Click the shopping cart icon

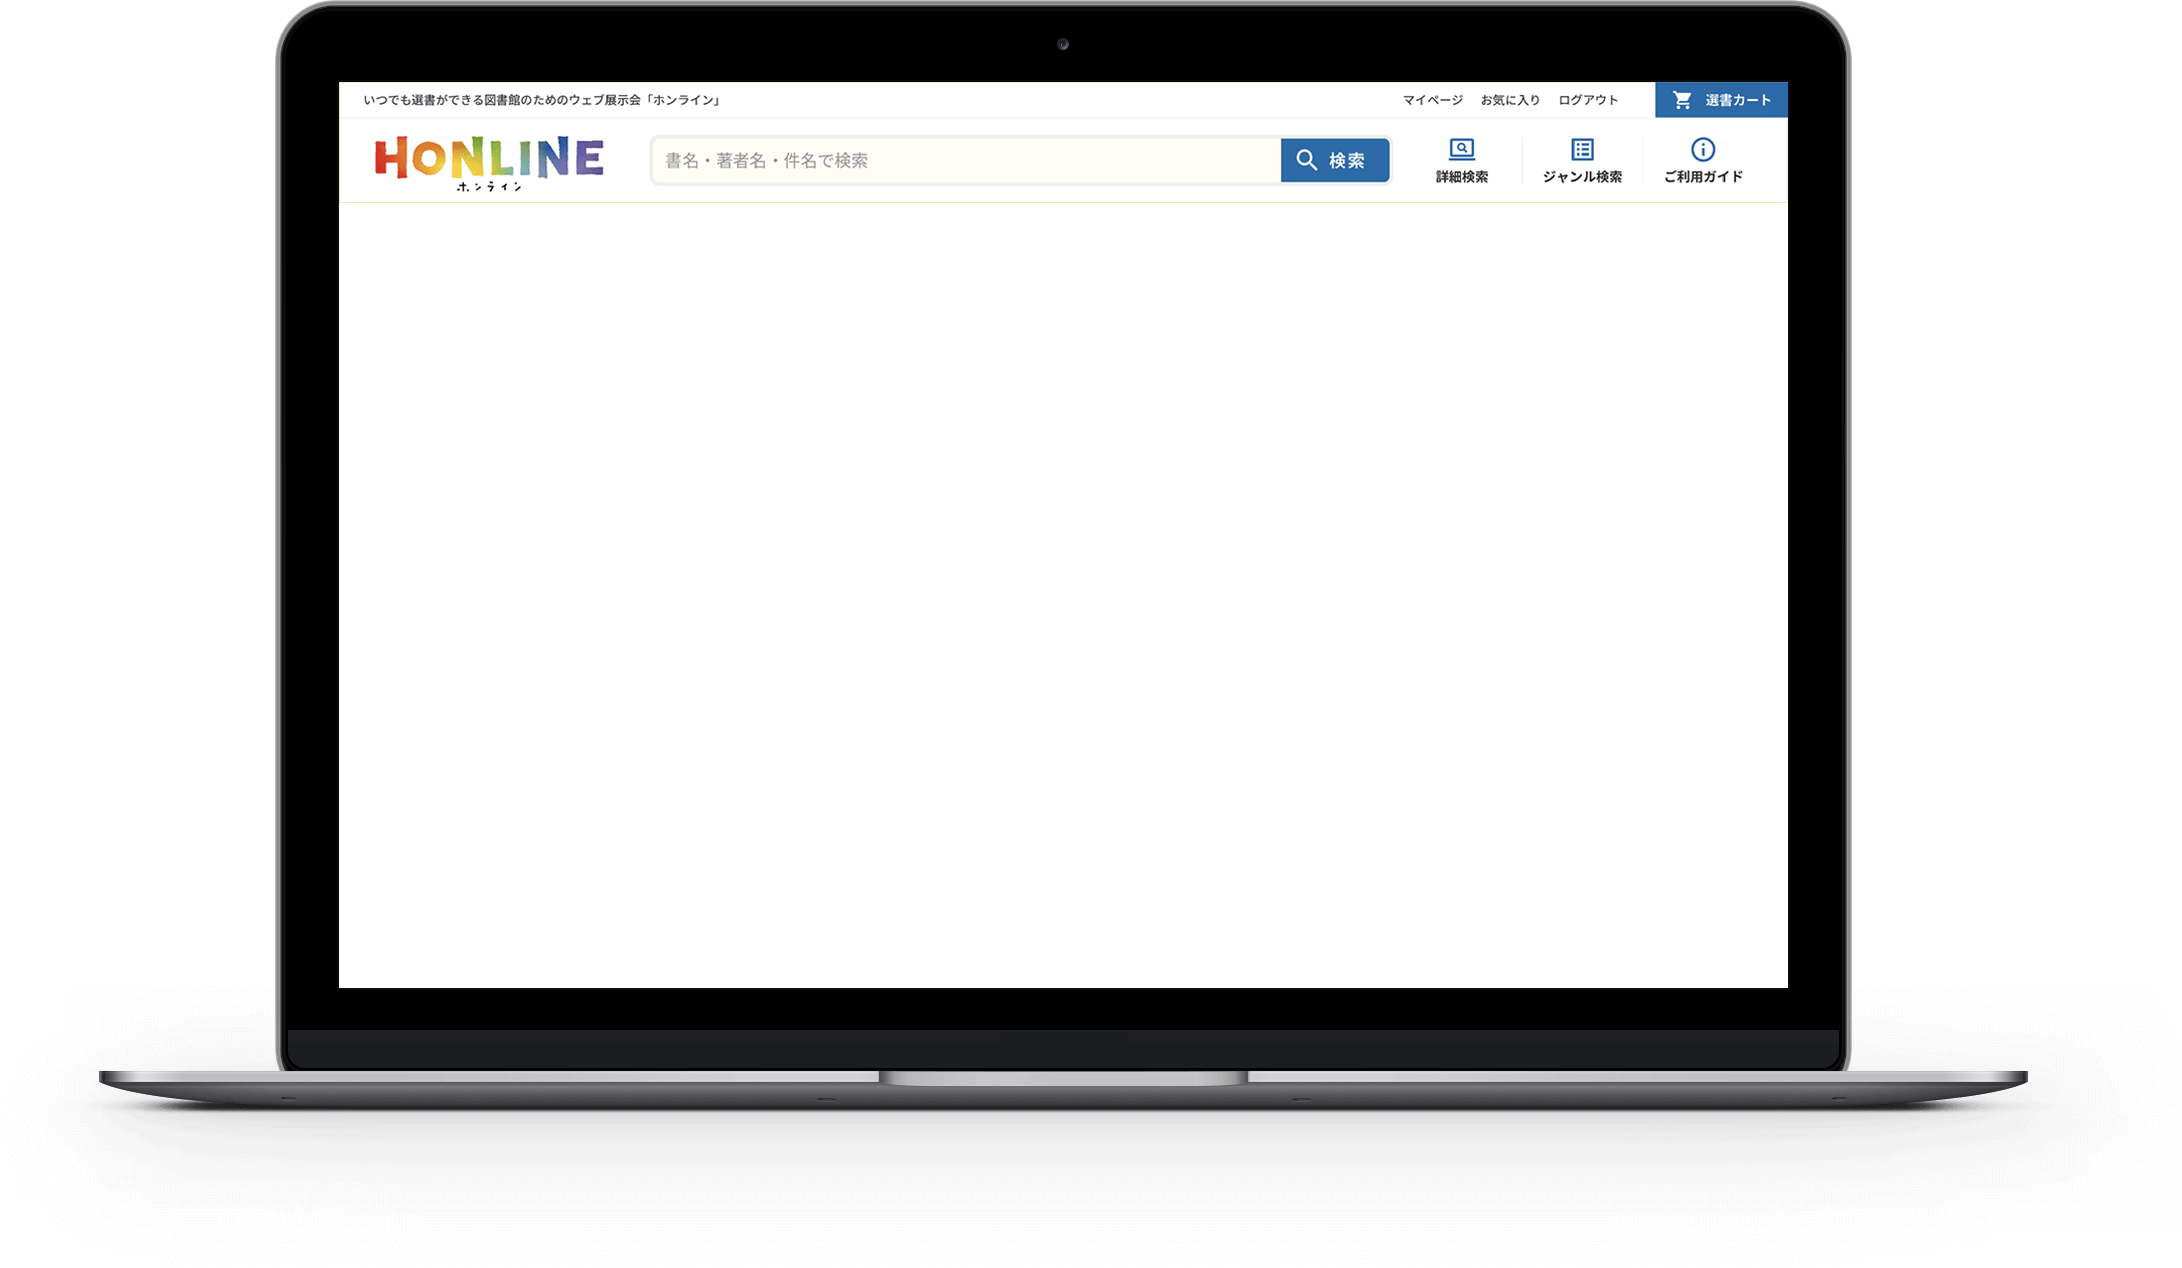pos(1682,100)
